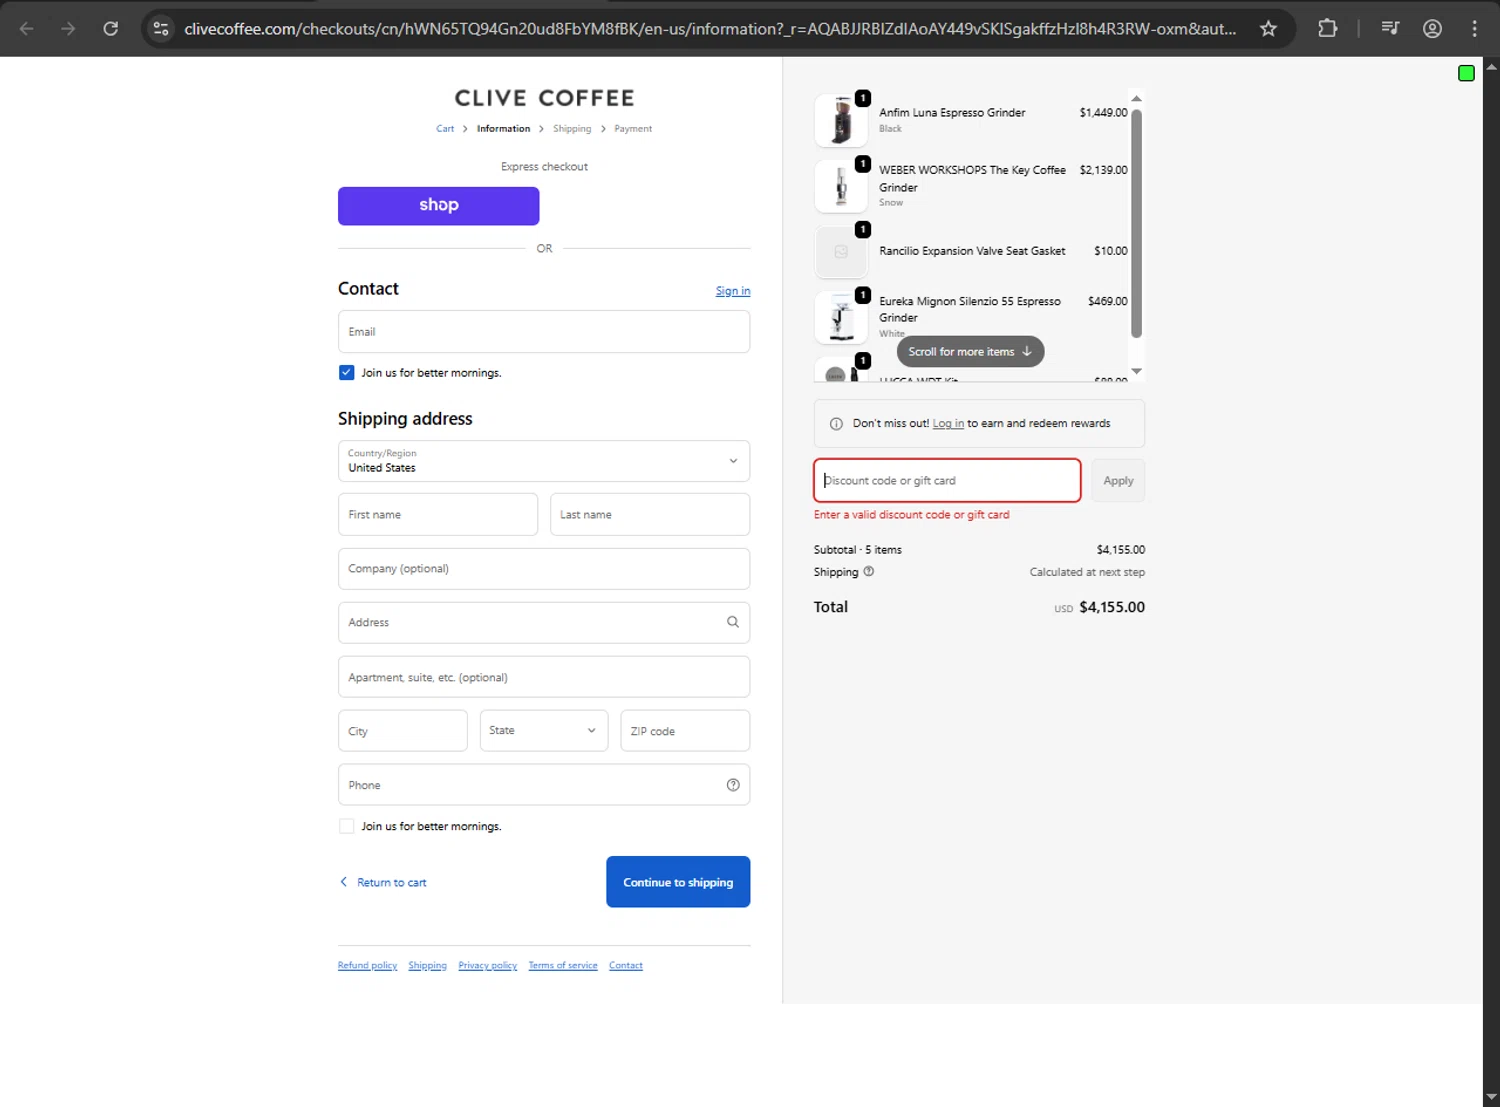The width and height of the screenshot is (1500, 1107).
Task: Click the green square extension indicator
Action: pos(1466,73)
